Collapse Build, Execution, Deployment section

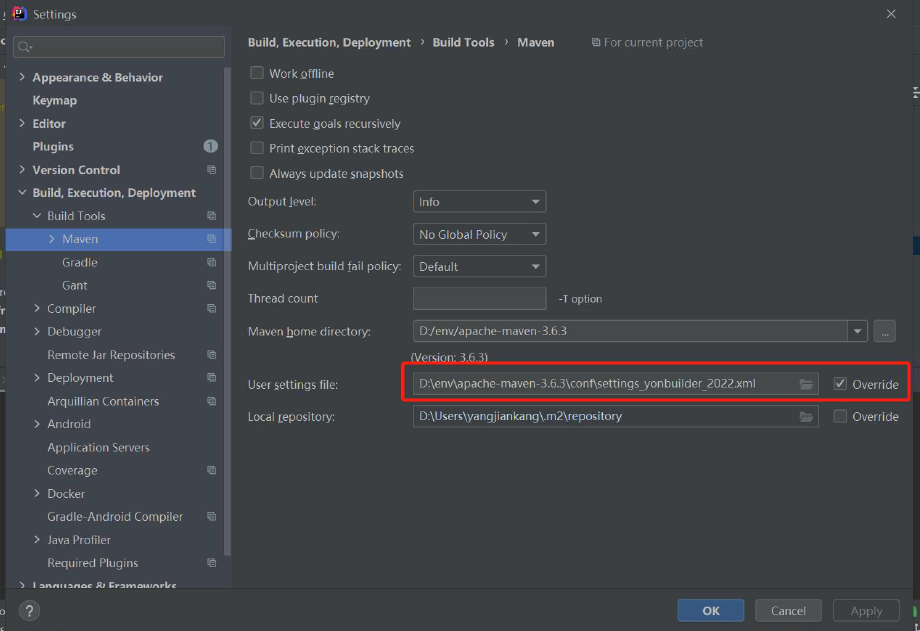(22, 193)
